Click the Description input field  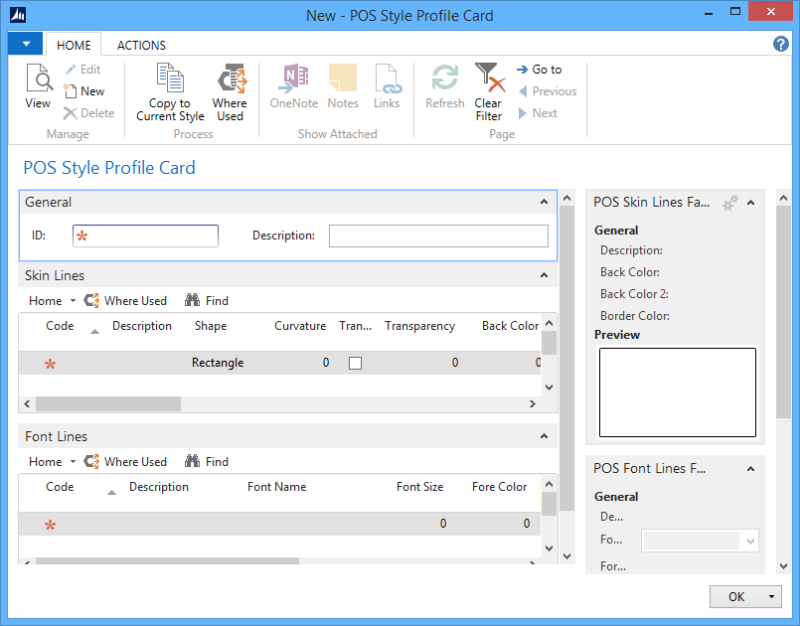point(438,236)
